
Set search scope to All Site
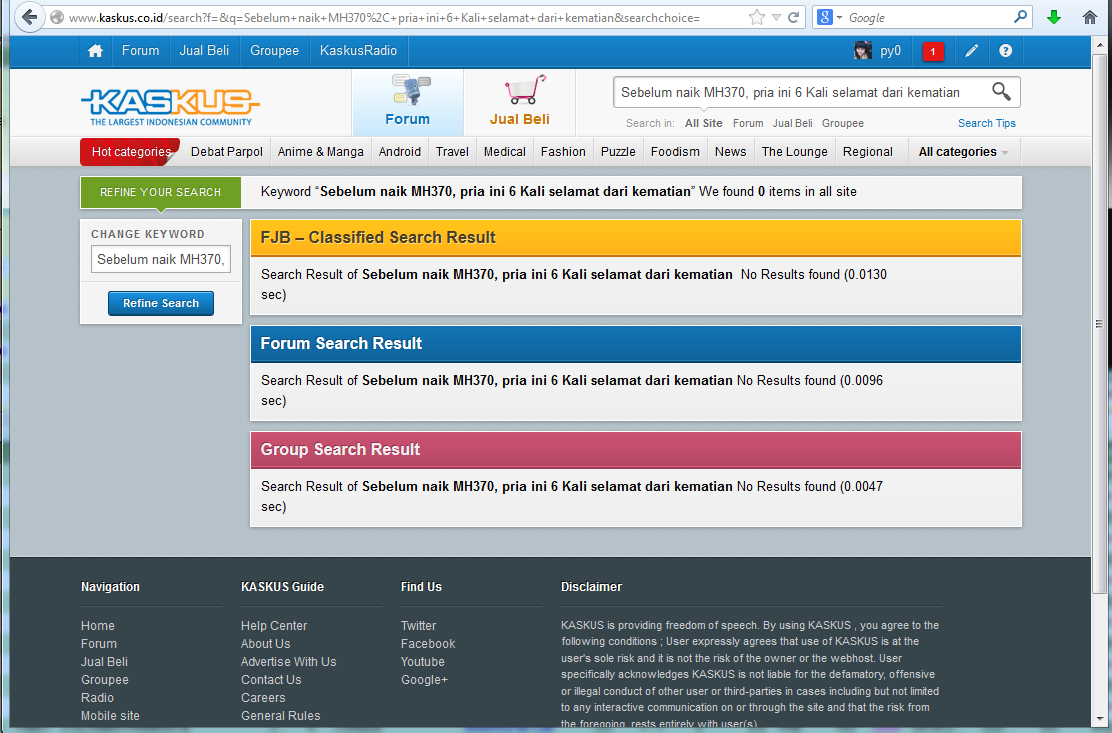(x=704, y=123)
